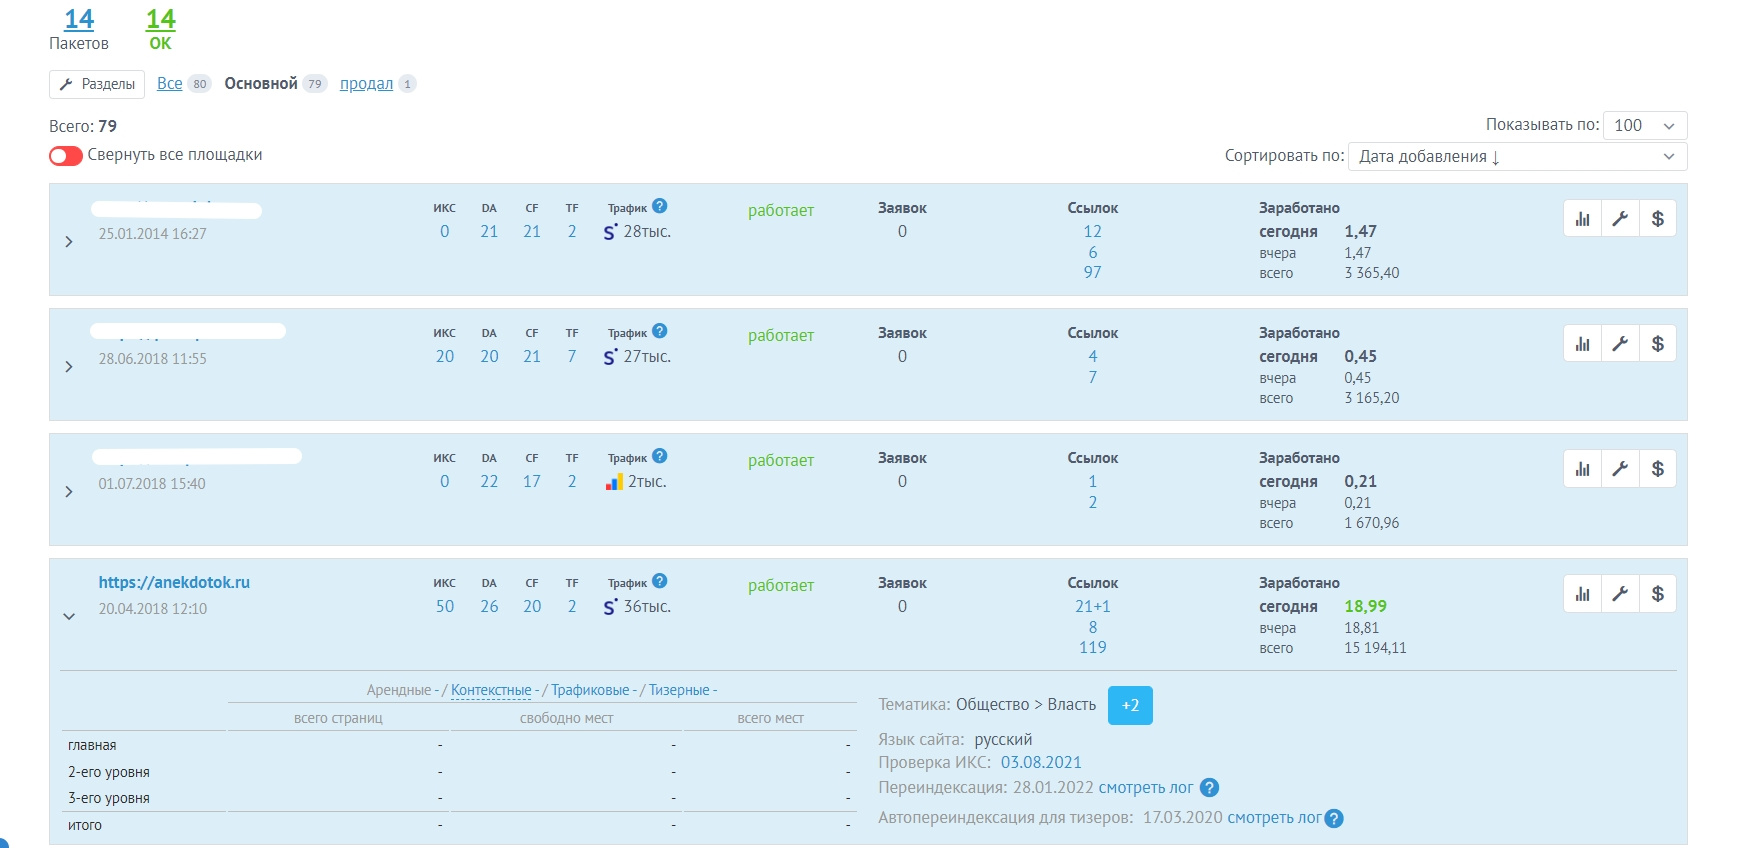Viewport: 1754px width, 848px height.
Task: Toggle 'Свернуть все площадки' switch
Action: click(66, 156)
